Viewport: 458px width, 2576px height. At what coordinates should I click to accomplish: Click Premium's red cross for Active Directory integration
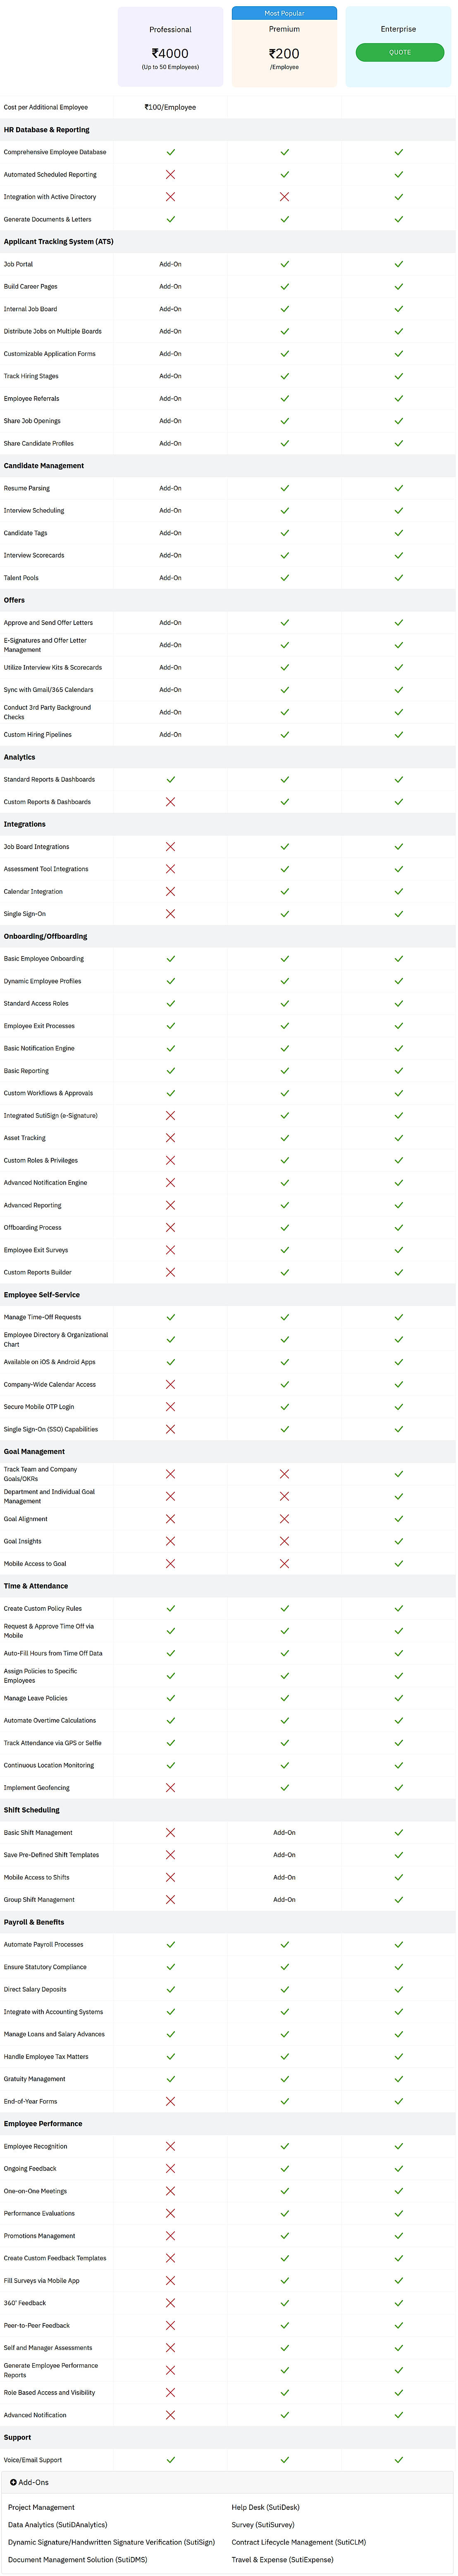(x=284, y=197)
